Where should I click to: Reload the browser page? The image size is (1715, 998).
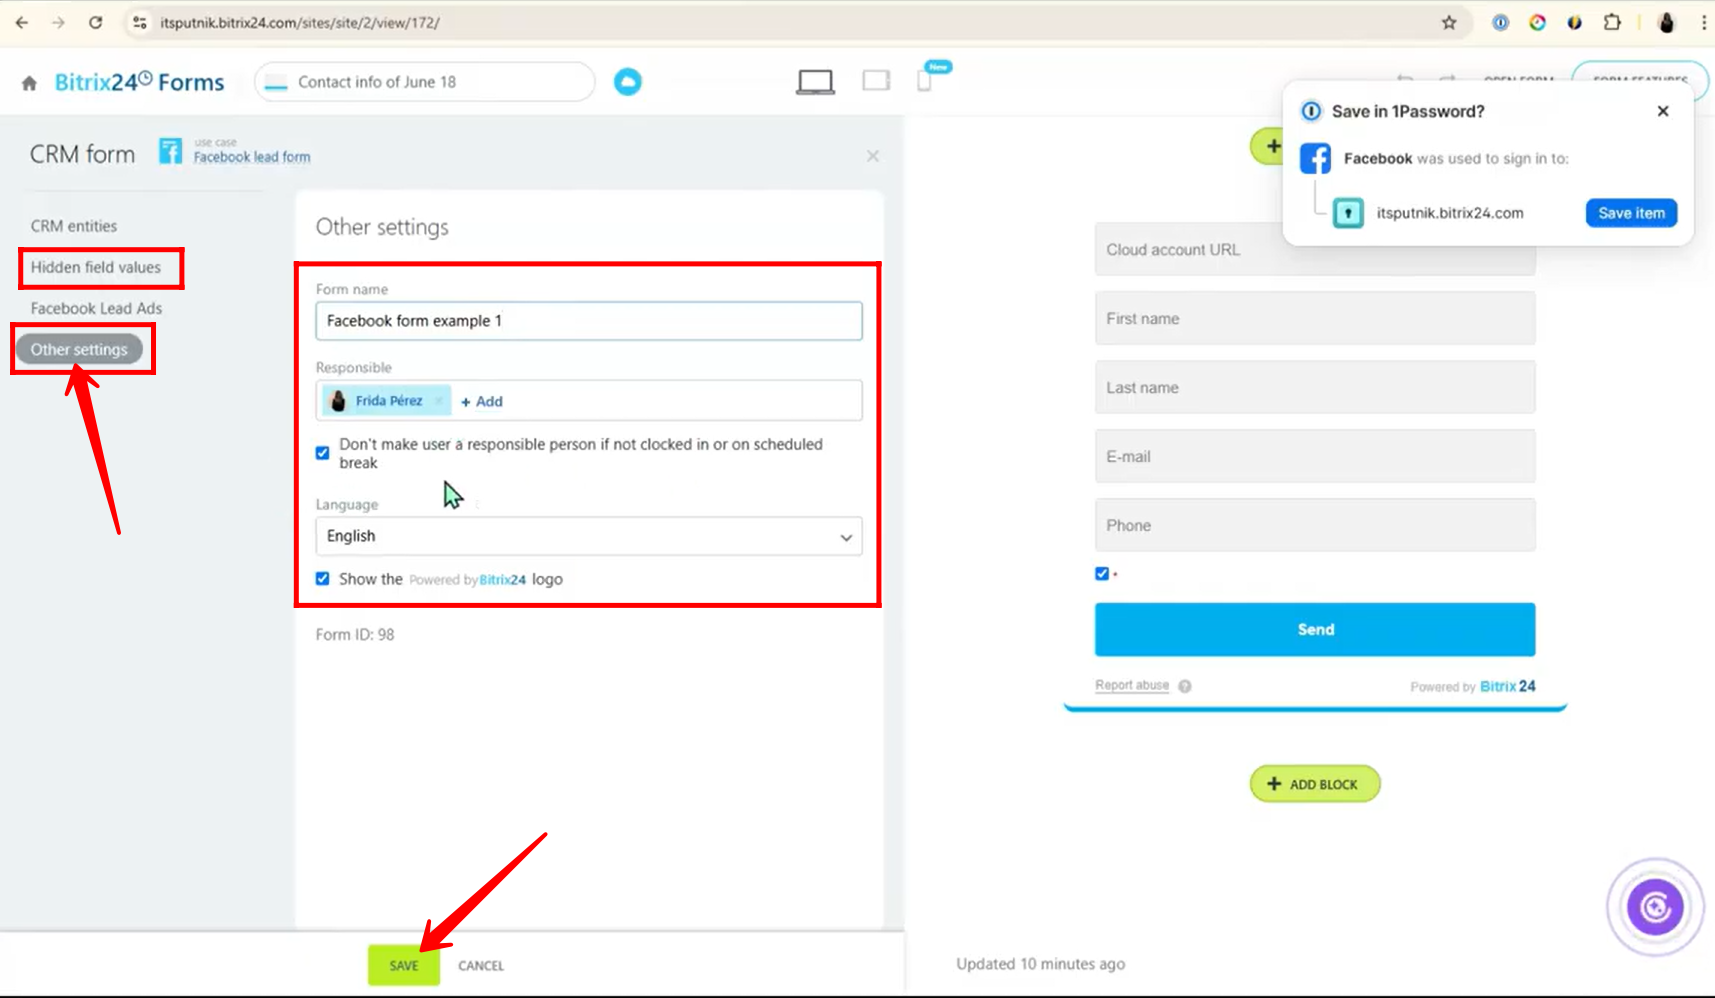pyautogui.click(x=95, y=22)
